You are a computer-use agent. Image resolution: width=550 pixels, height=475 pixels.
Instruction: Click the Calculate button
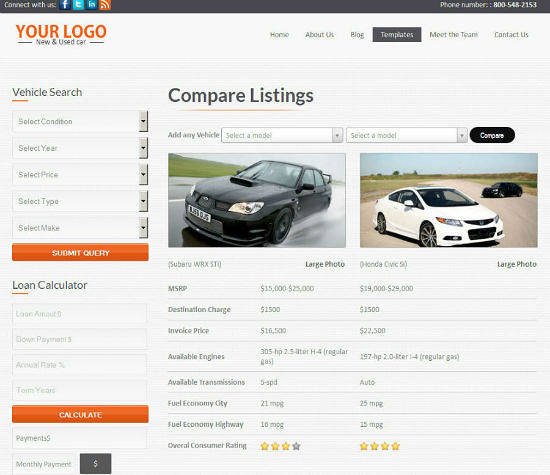pos(80,414)
